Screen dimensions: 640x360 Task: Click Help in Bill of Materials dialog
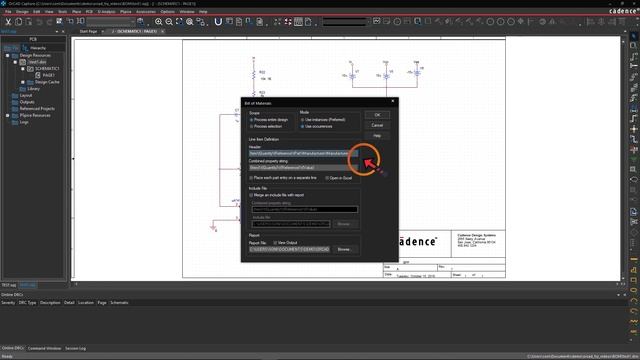pos(377,136)
